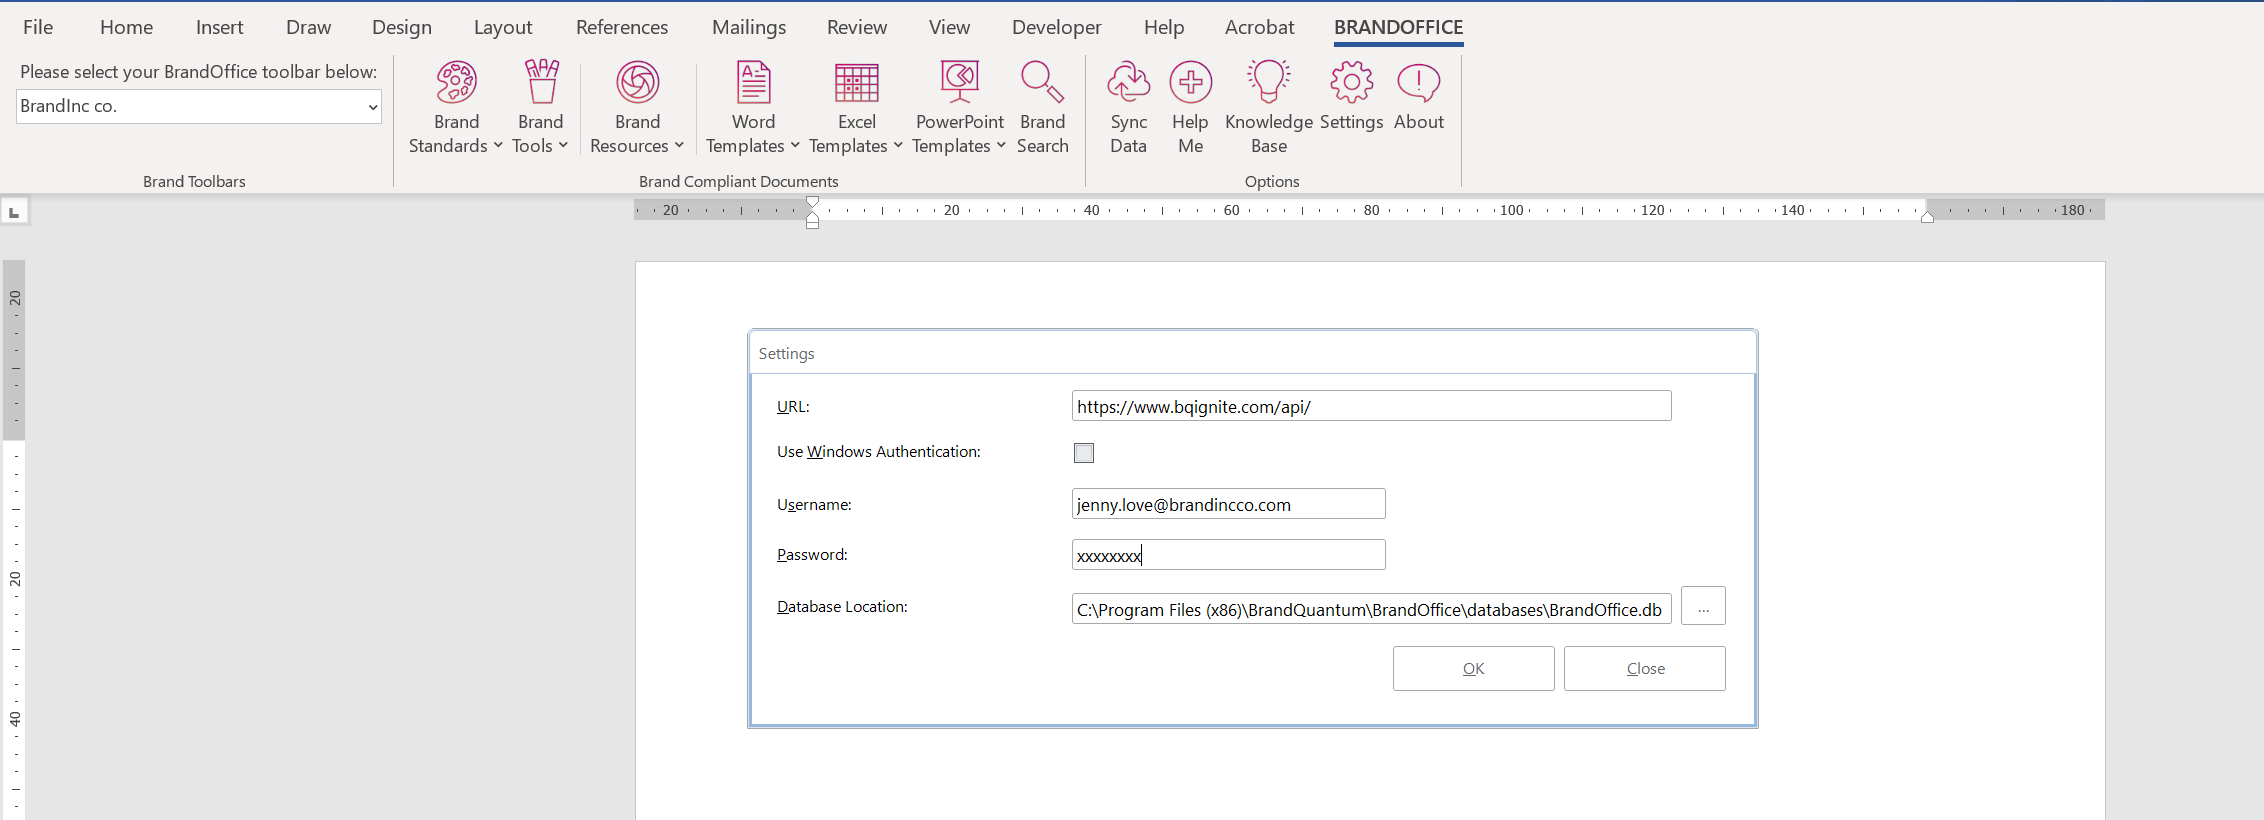Click the left indent square on ruler
The height and width of the screenshot is (820, 2264).
point(812,224)
